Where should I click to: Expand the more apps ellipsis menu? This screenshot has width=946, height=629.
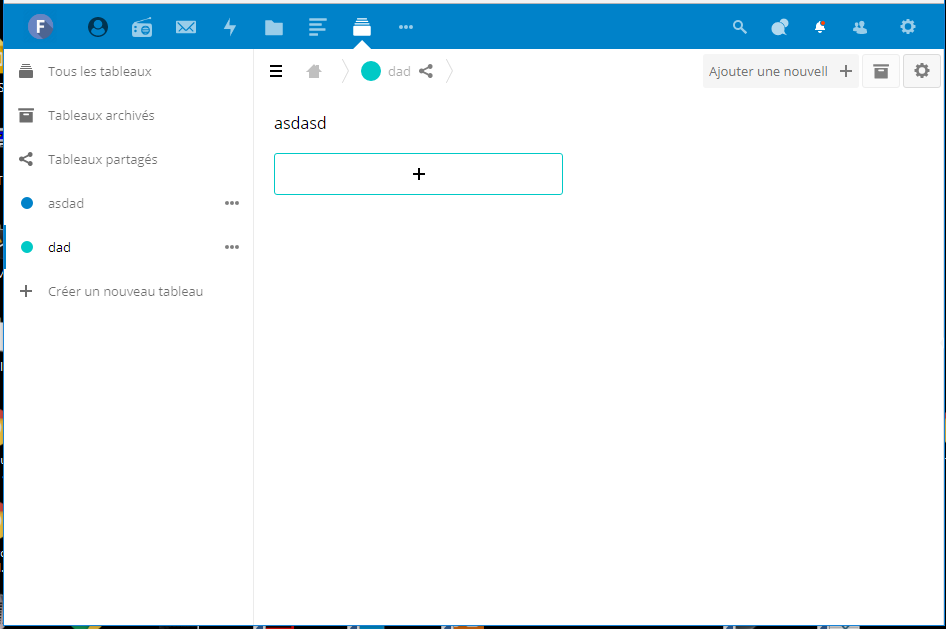click(x=405, y=27)
